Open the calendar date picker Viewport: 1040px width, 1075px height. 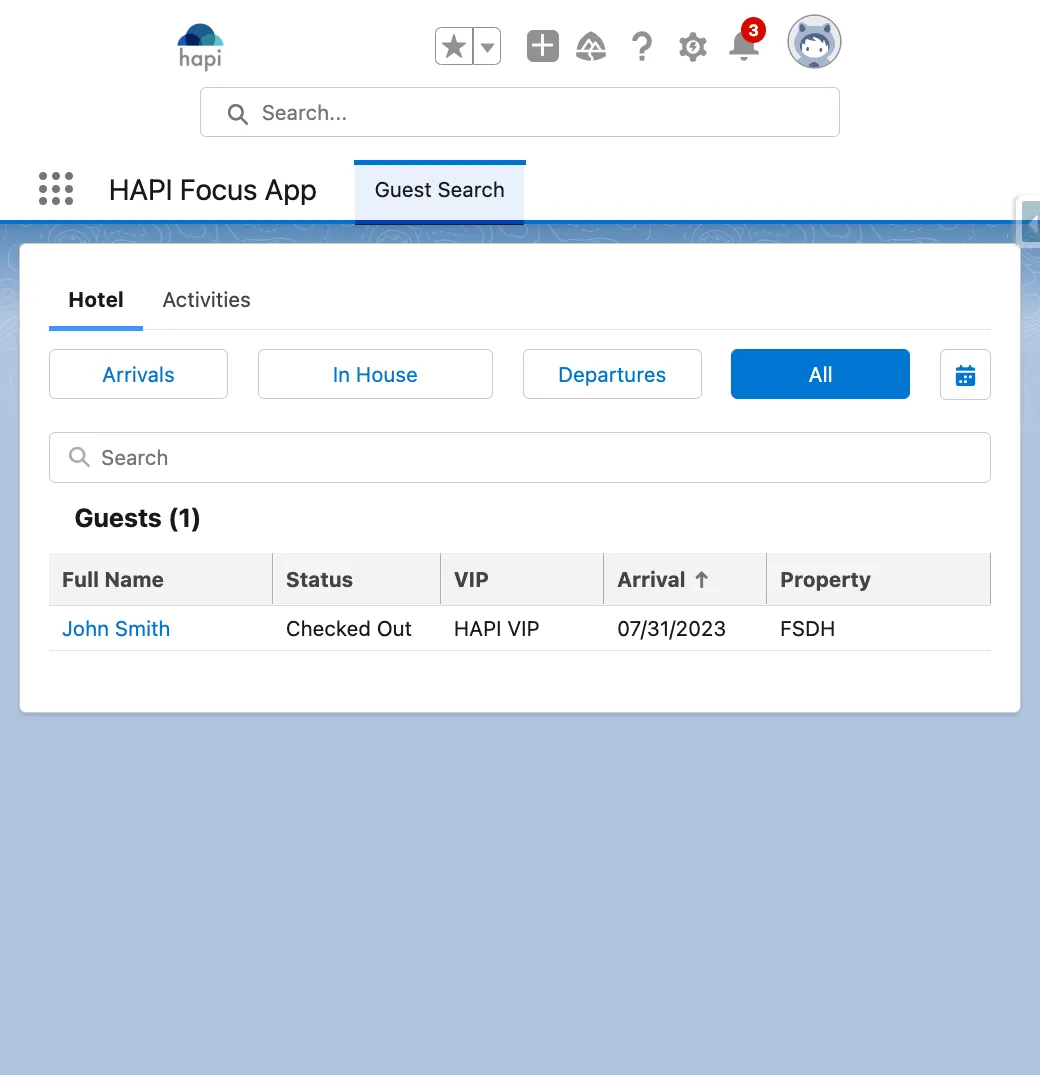click(x=965, y=375)
